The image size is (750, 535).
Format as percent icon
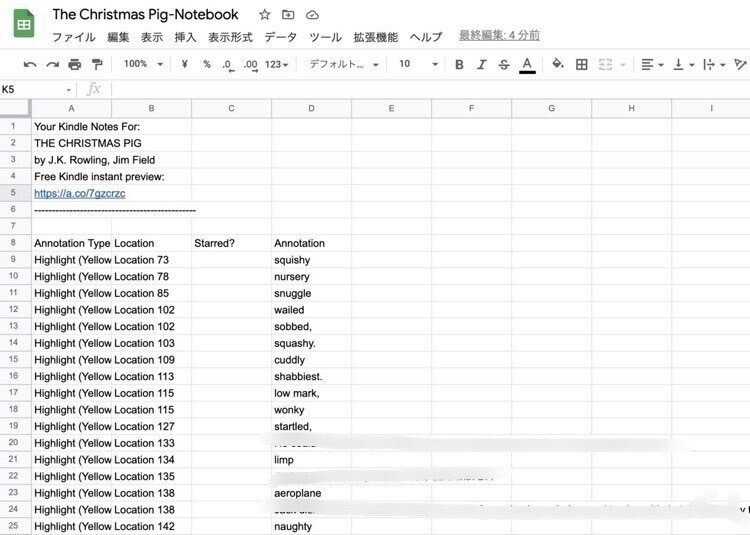click(207, 64)
